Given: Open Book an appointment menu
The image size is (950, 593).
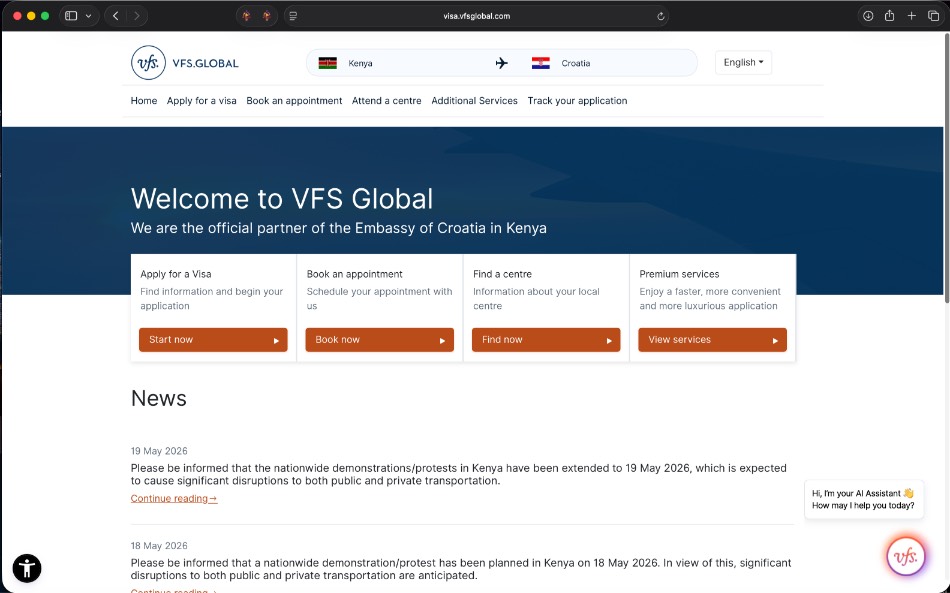Looking at the screenshot, I should pos(294,101).
